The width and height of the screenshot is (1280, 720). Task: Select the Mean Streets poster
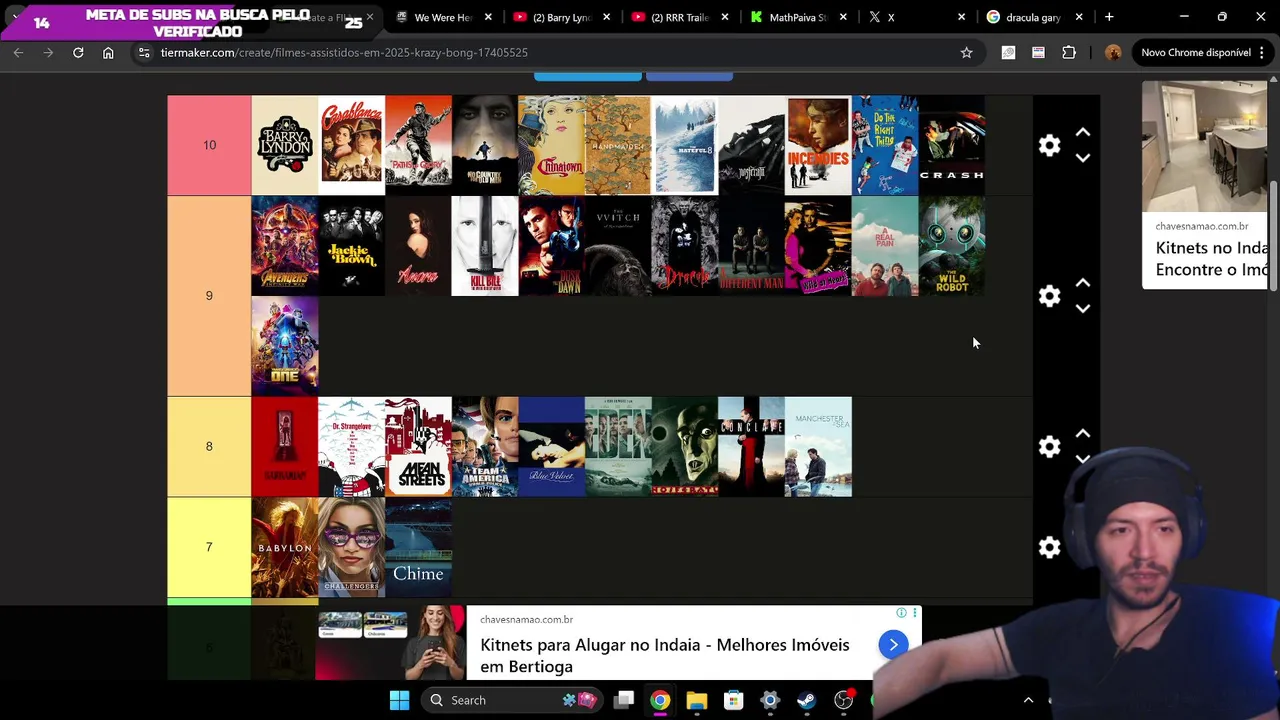[x=418, y=447]
